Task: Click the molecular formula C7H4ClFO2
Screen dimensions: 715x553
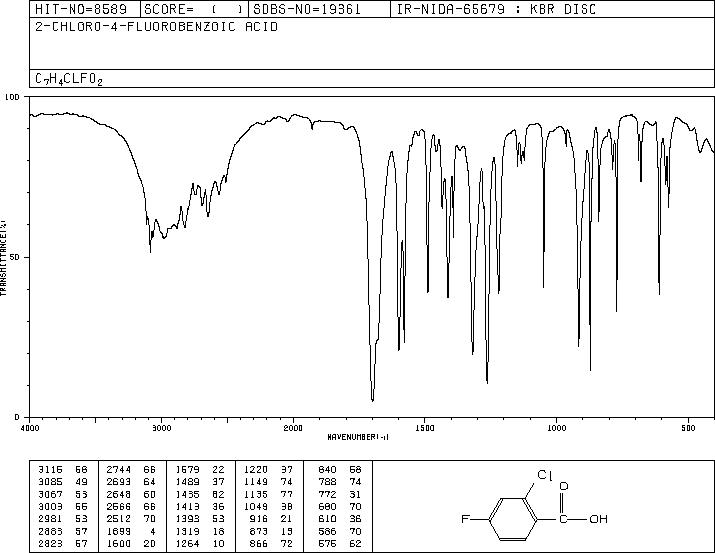Action: coord(69,79)
